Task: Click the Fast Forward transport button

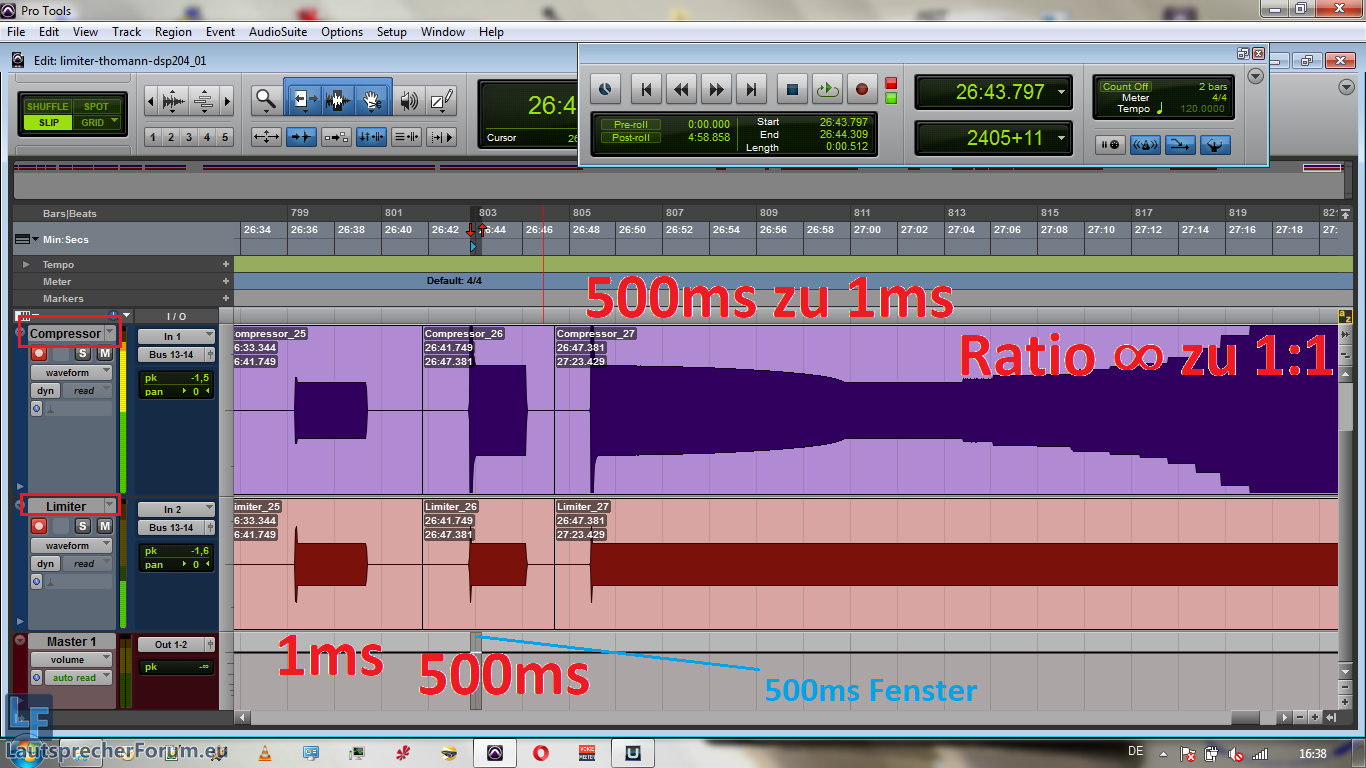Action: [716, 90]
